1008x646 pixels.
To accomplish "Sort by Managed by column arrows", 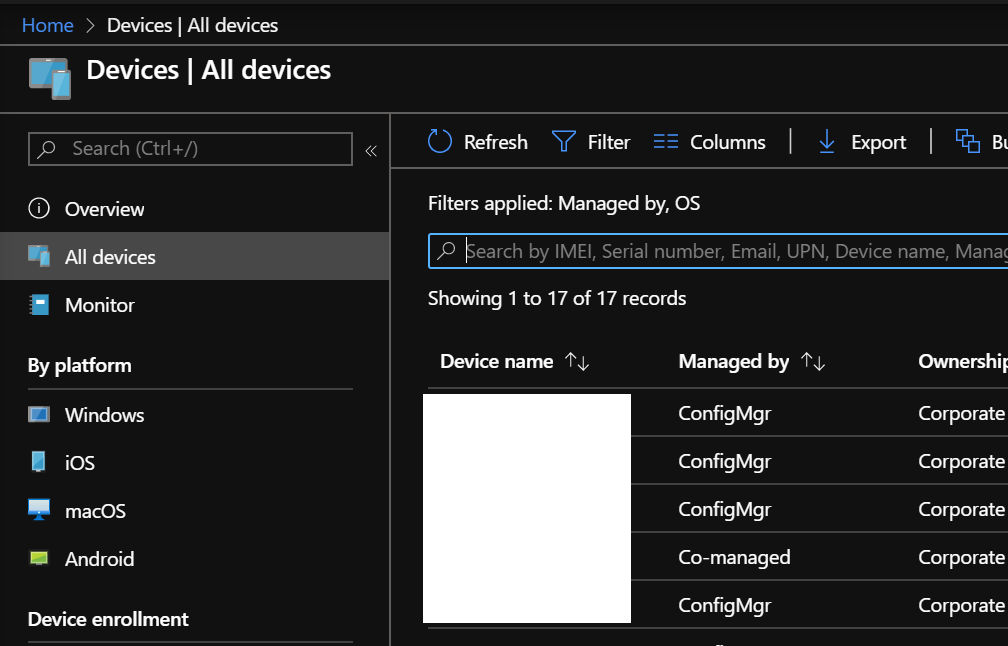I will (813, 362).
